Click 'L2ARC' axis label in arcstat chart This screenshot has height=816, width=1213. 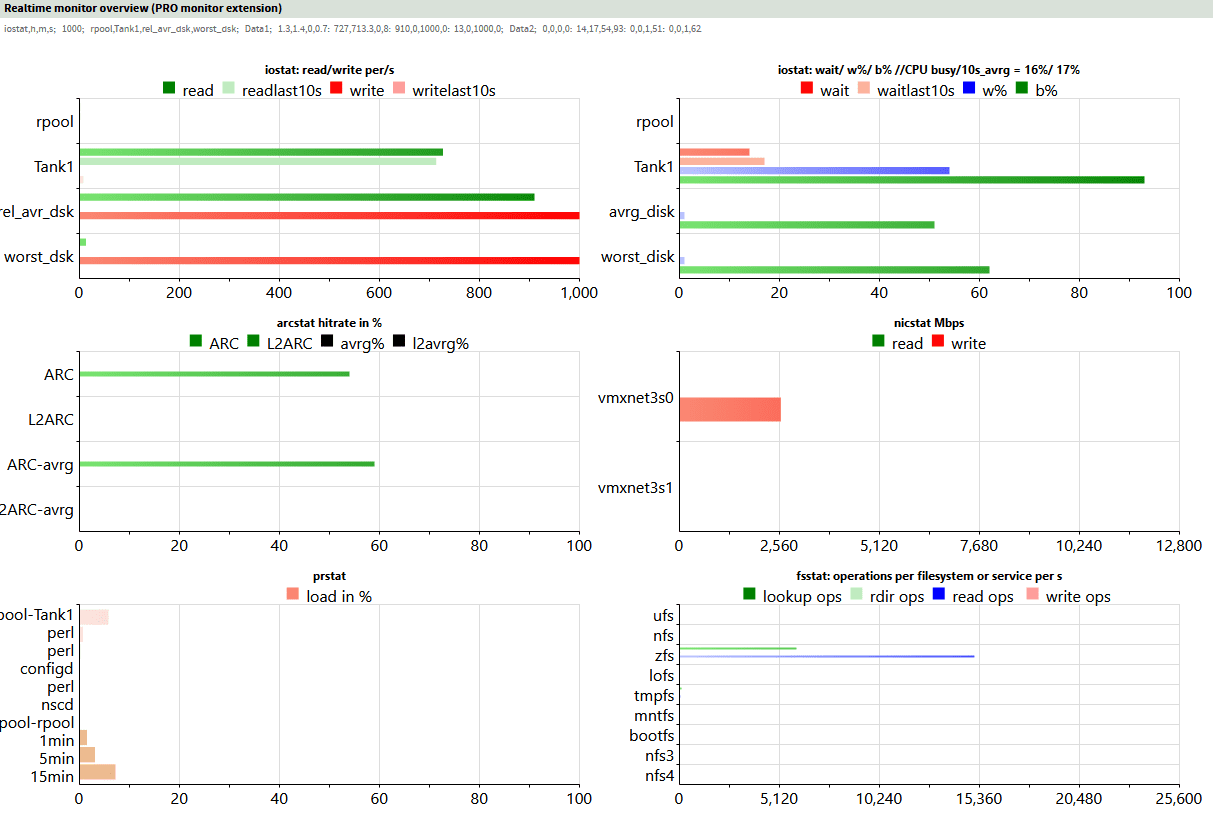[x=51, y=420]
